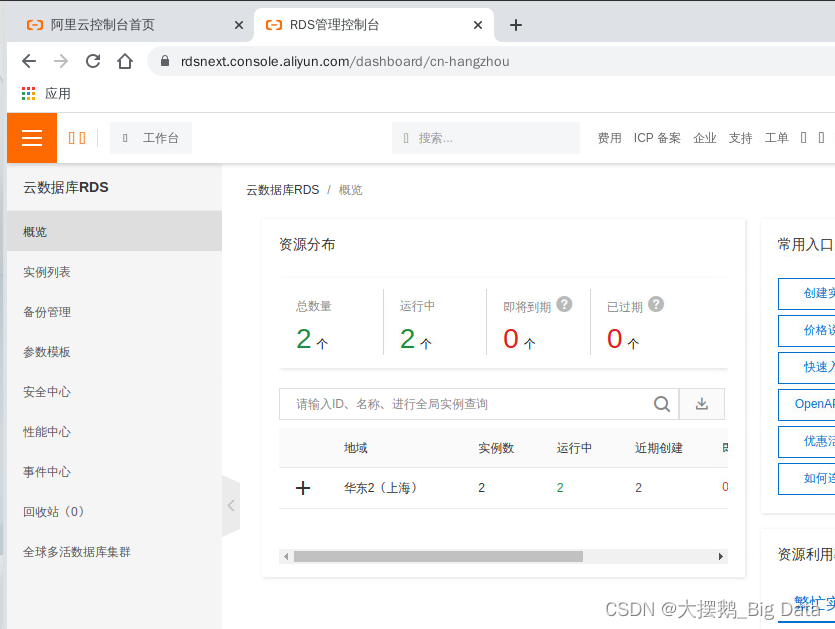Image resolution: width=835 pixels, height=629 pixels.
Task: Open a new browser tab with plus
Action: tap(515, 25)
